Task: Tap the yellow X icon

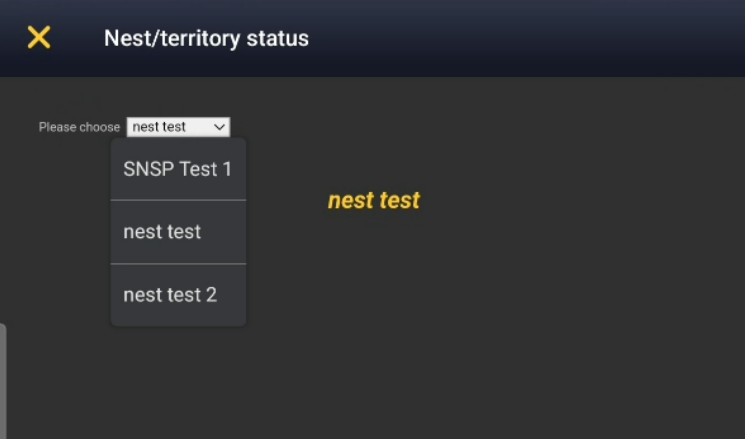Action: (38, 38)
